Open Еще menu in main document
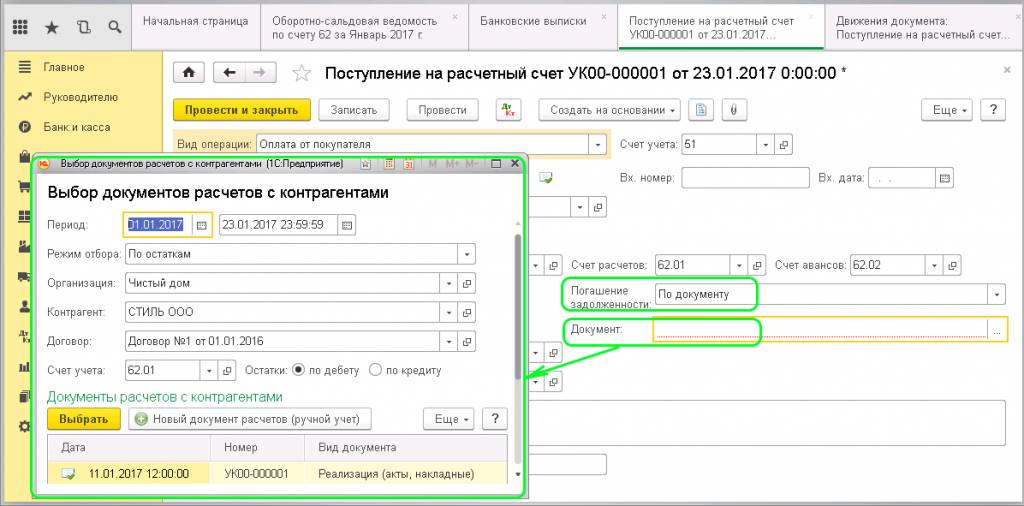The height and width of the screenshot is (506, 1024). pyautogui.click(x=947, y=110)
